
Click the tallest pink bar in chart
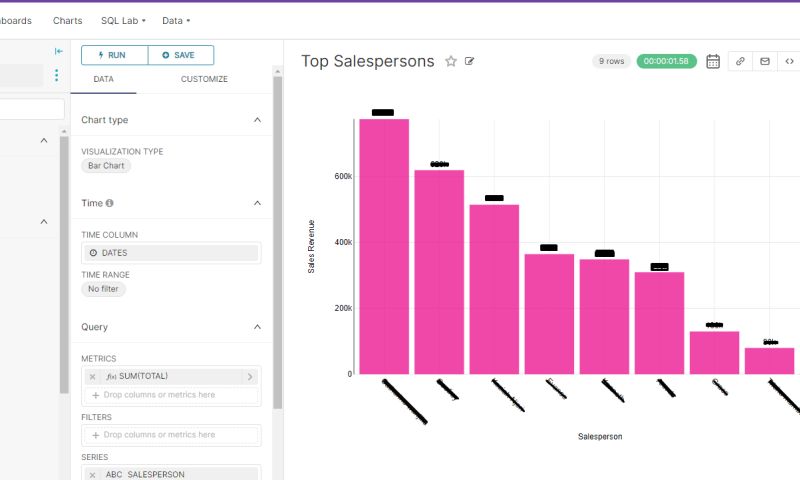coord(384,246)
